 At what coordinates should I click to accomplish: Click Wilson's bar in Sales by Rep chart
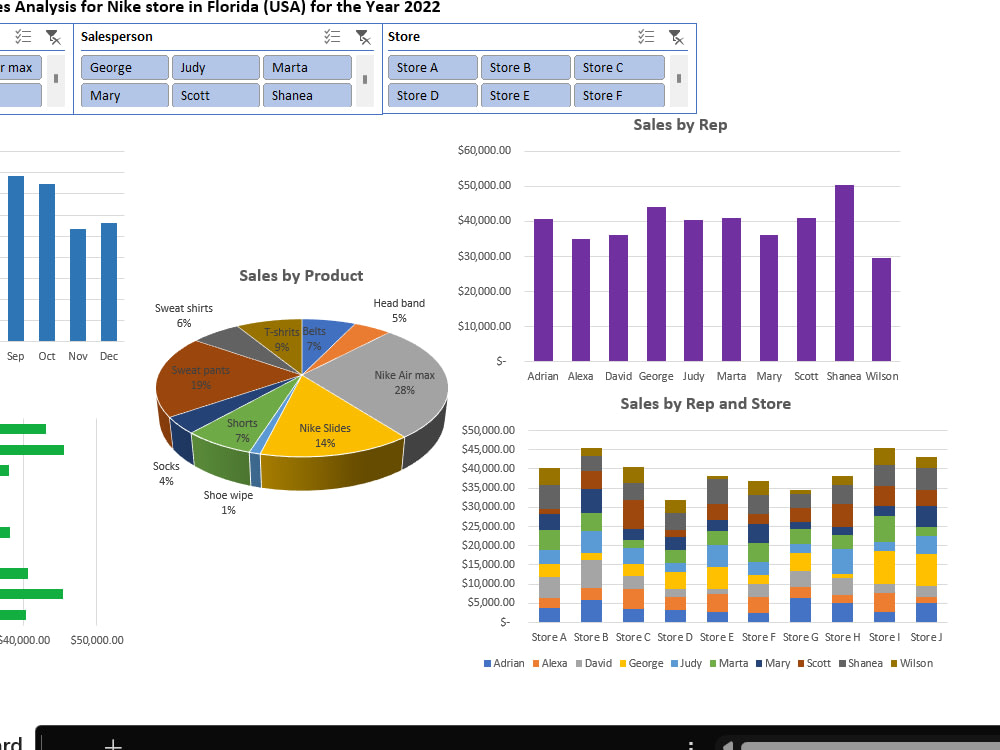click(881, 309)
